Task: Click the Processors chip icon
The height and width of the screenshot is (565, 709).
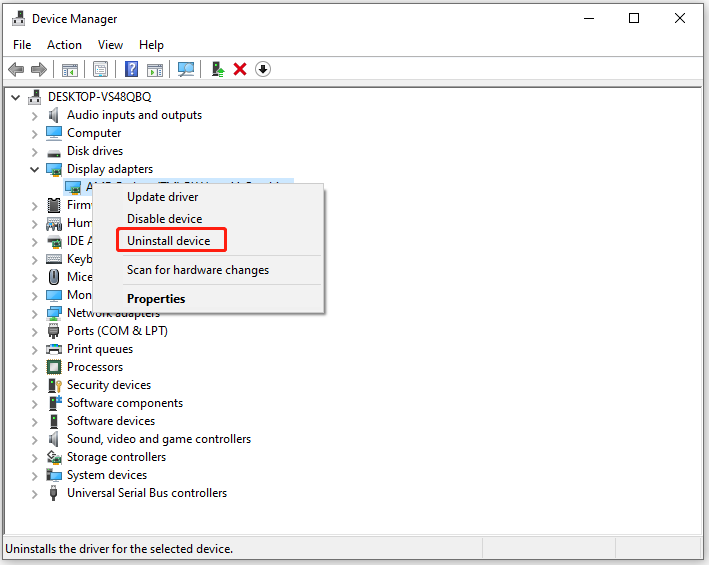Action: [54, 367]
